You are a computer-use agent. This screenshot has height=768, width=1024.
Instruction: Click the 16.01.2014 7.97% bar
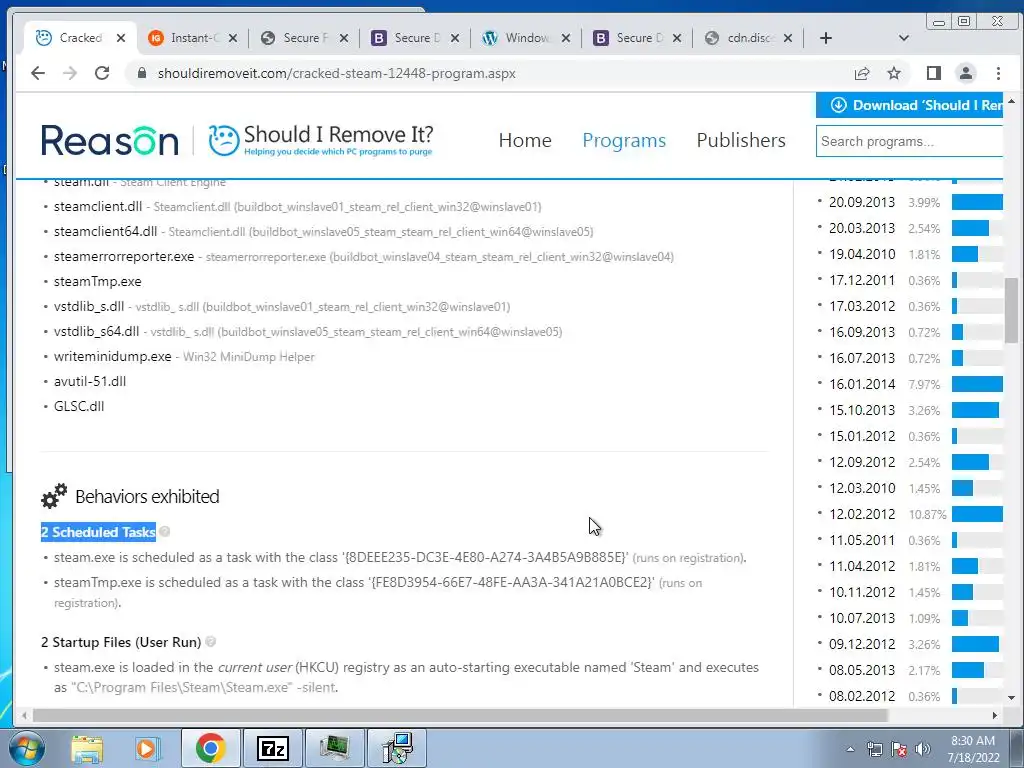click(977, 384)
